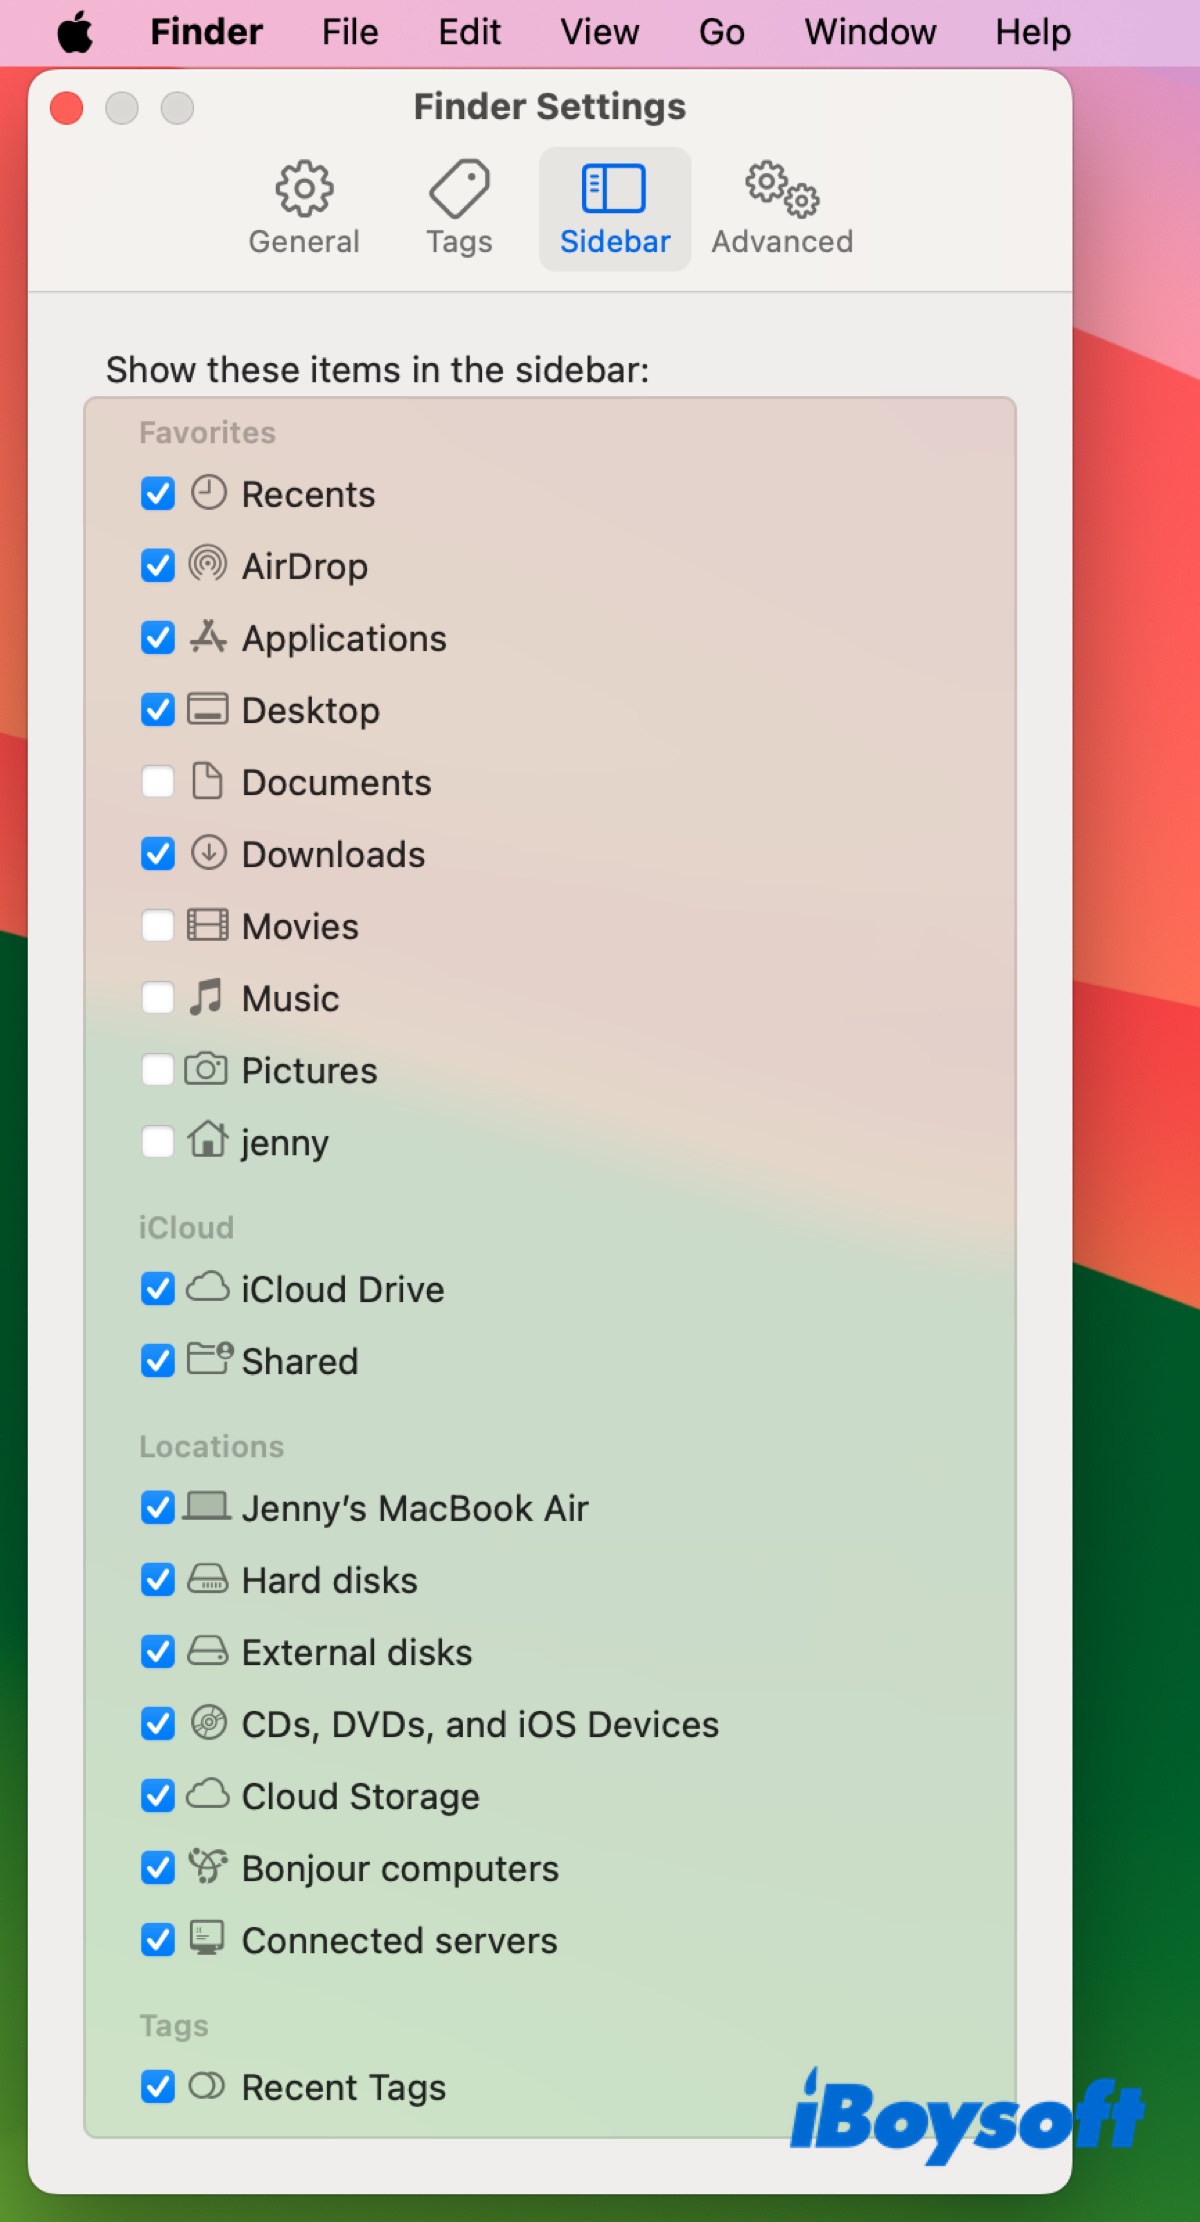The image size is (1200, 2222).
Task: Uncheck the External disks checkbox
Action: point(158,1651)
